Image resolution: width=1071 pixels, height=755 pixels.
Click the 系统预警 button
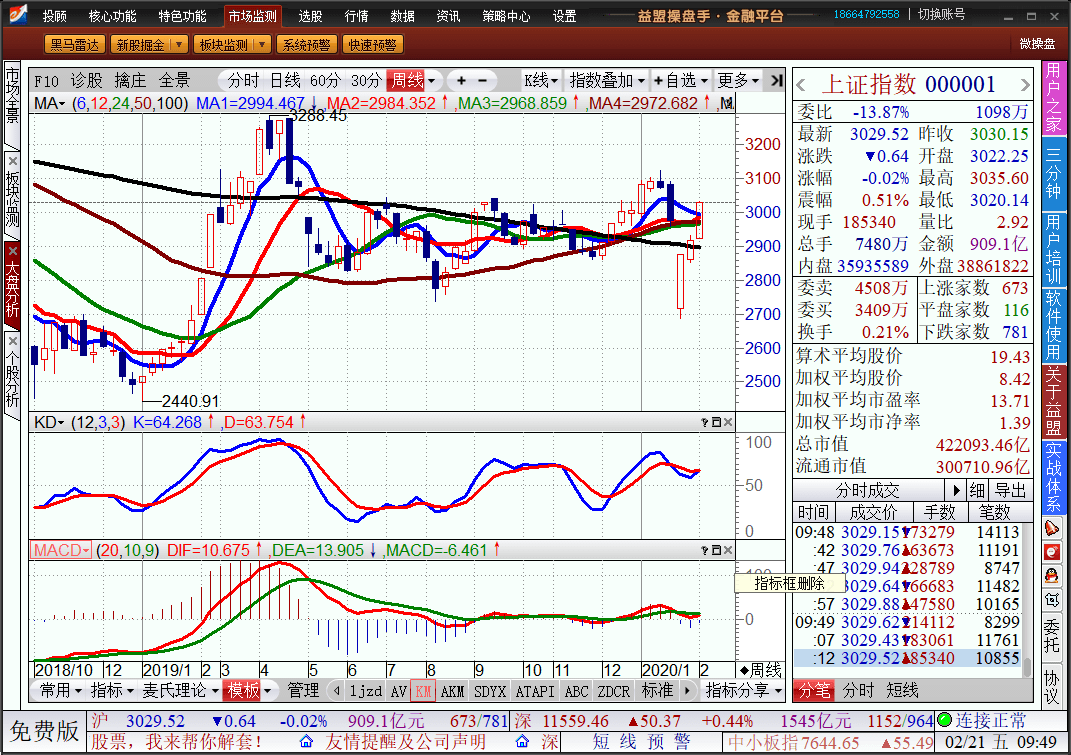point(307,45)
